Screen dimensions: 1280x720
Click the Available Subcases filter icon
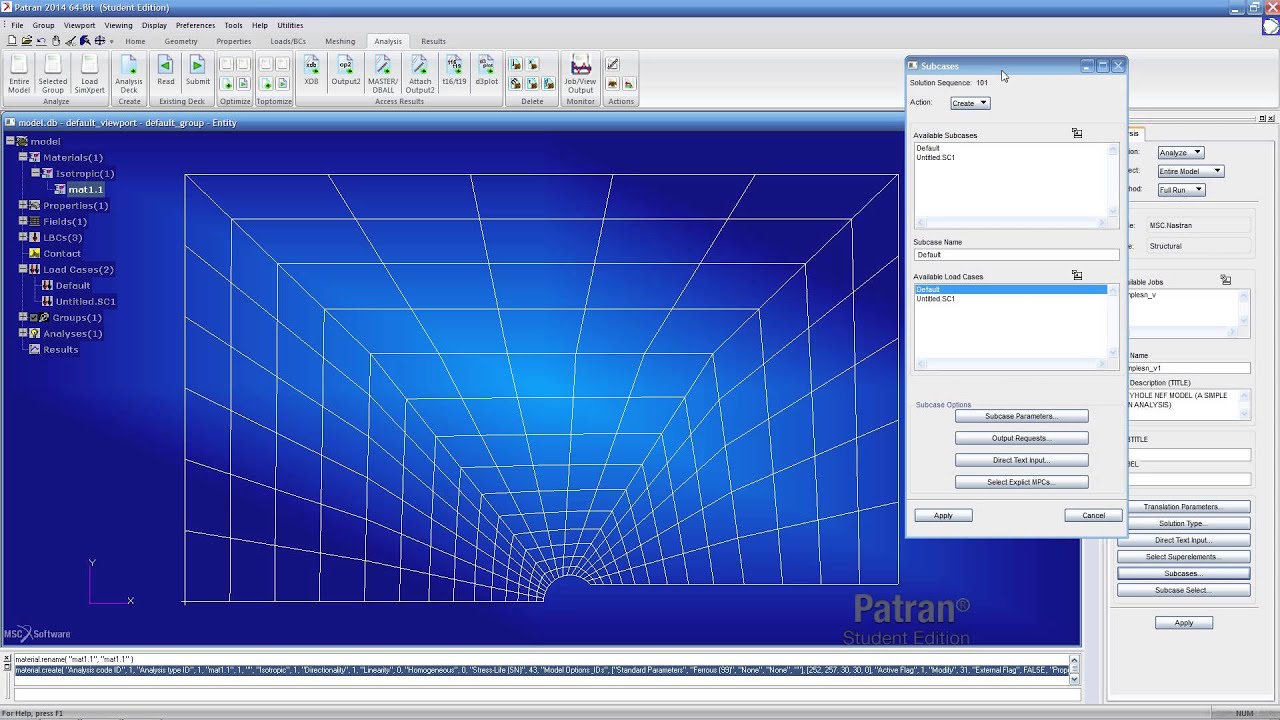[1077, 133]
